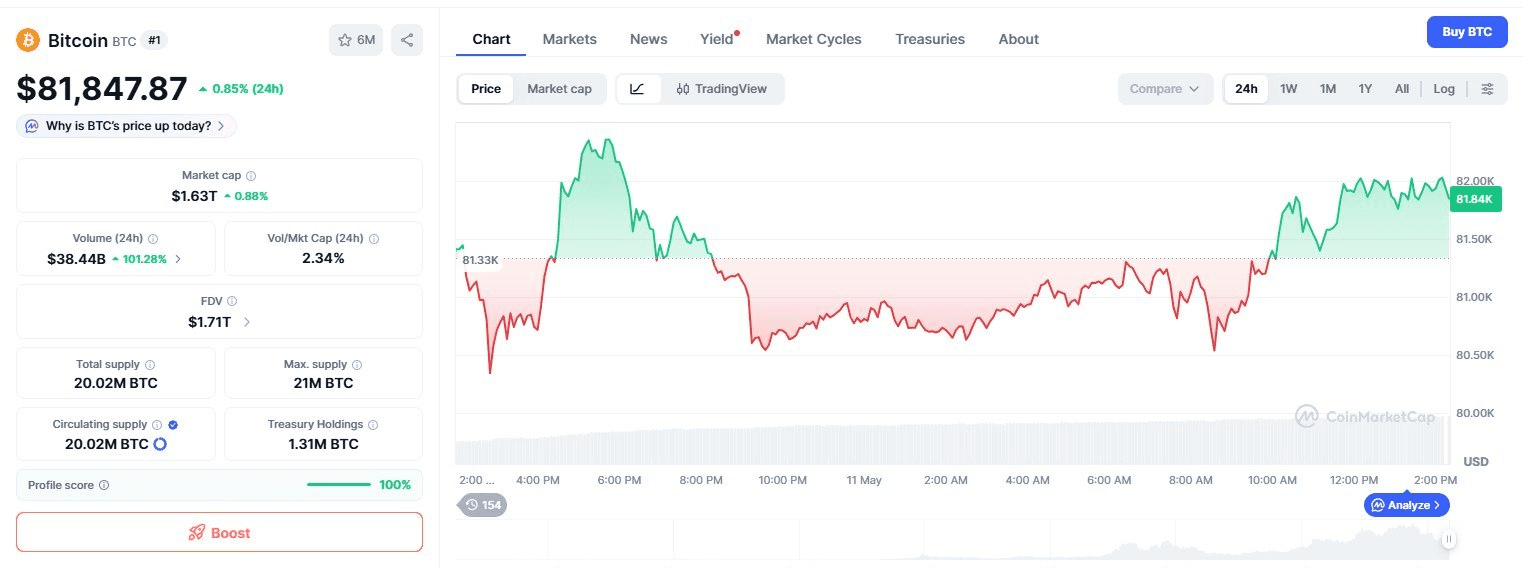Open info icon next to Vol/Mkt Cap (24h)
This screenshot has width=1523, height=568.
[x=374, y=239]
